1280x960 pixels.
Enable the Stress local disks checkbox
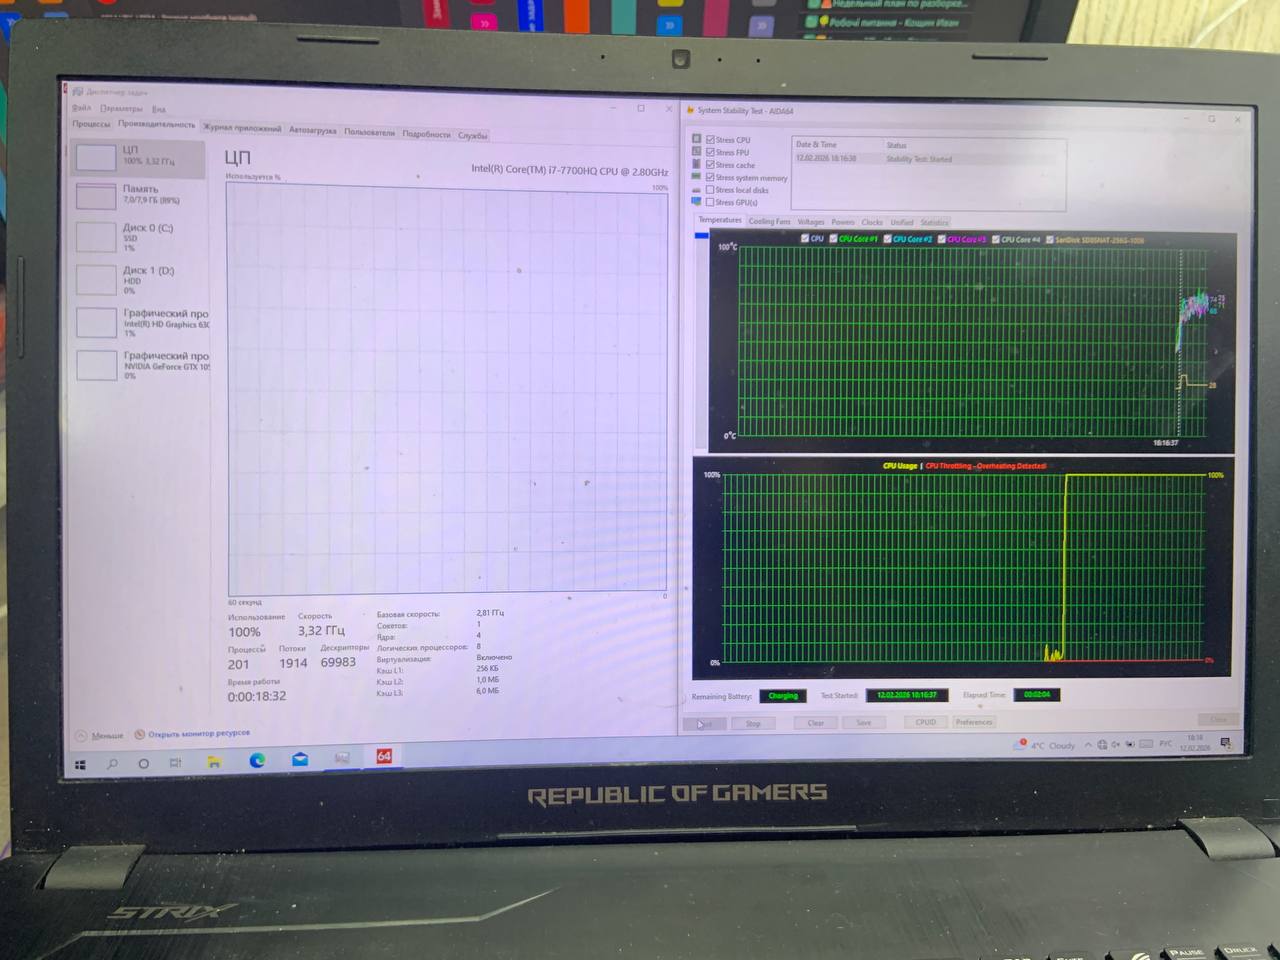pyautogui.click(x=710, y=190)
